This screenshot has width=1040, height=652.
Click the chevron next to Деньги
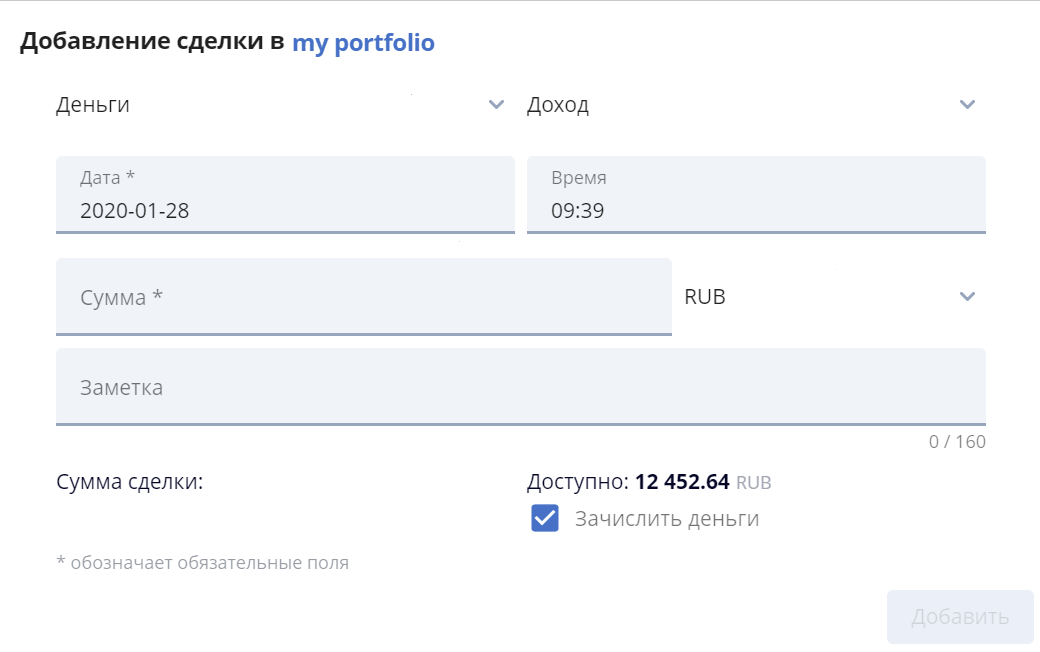[496, 105]
